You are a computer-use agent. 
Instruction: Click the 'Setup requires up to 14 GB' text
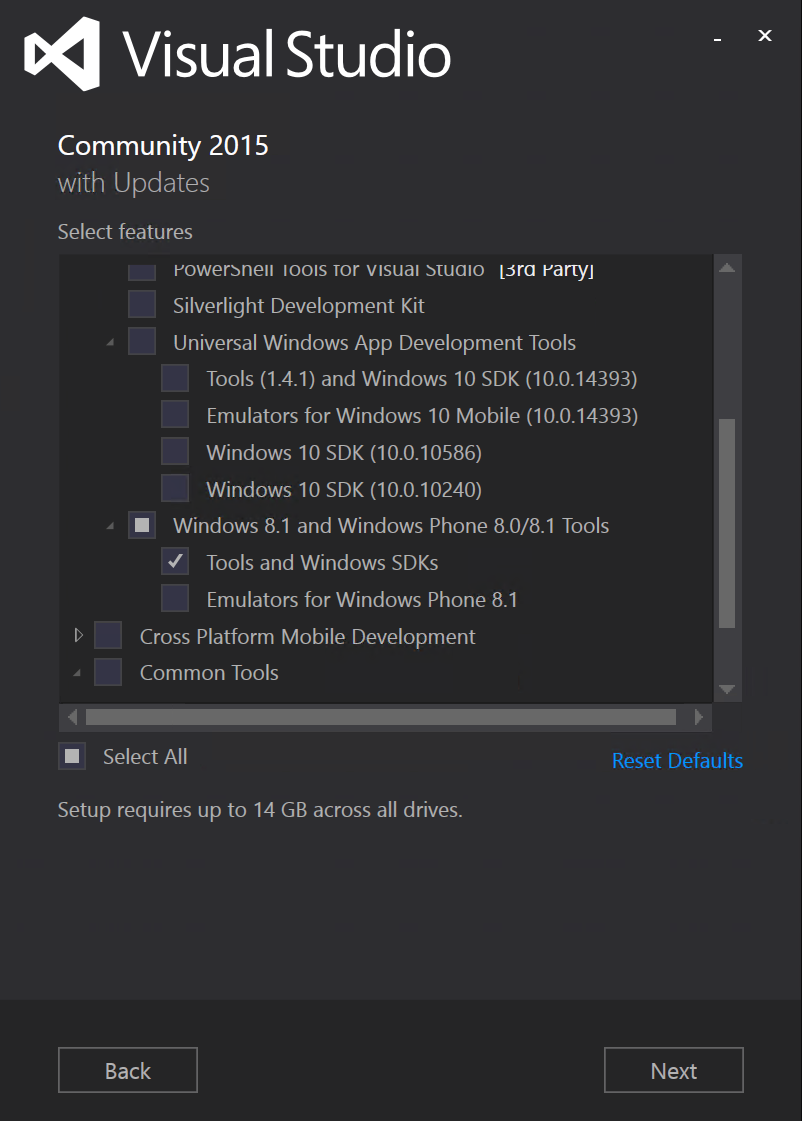(x=260, y=810)
